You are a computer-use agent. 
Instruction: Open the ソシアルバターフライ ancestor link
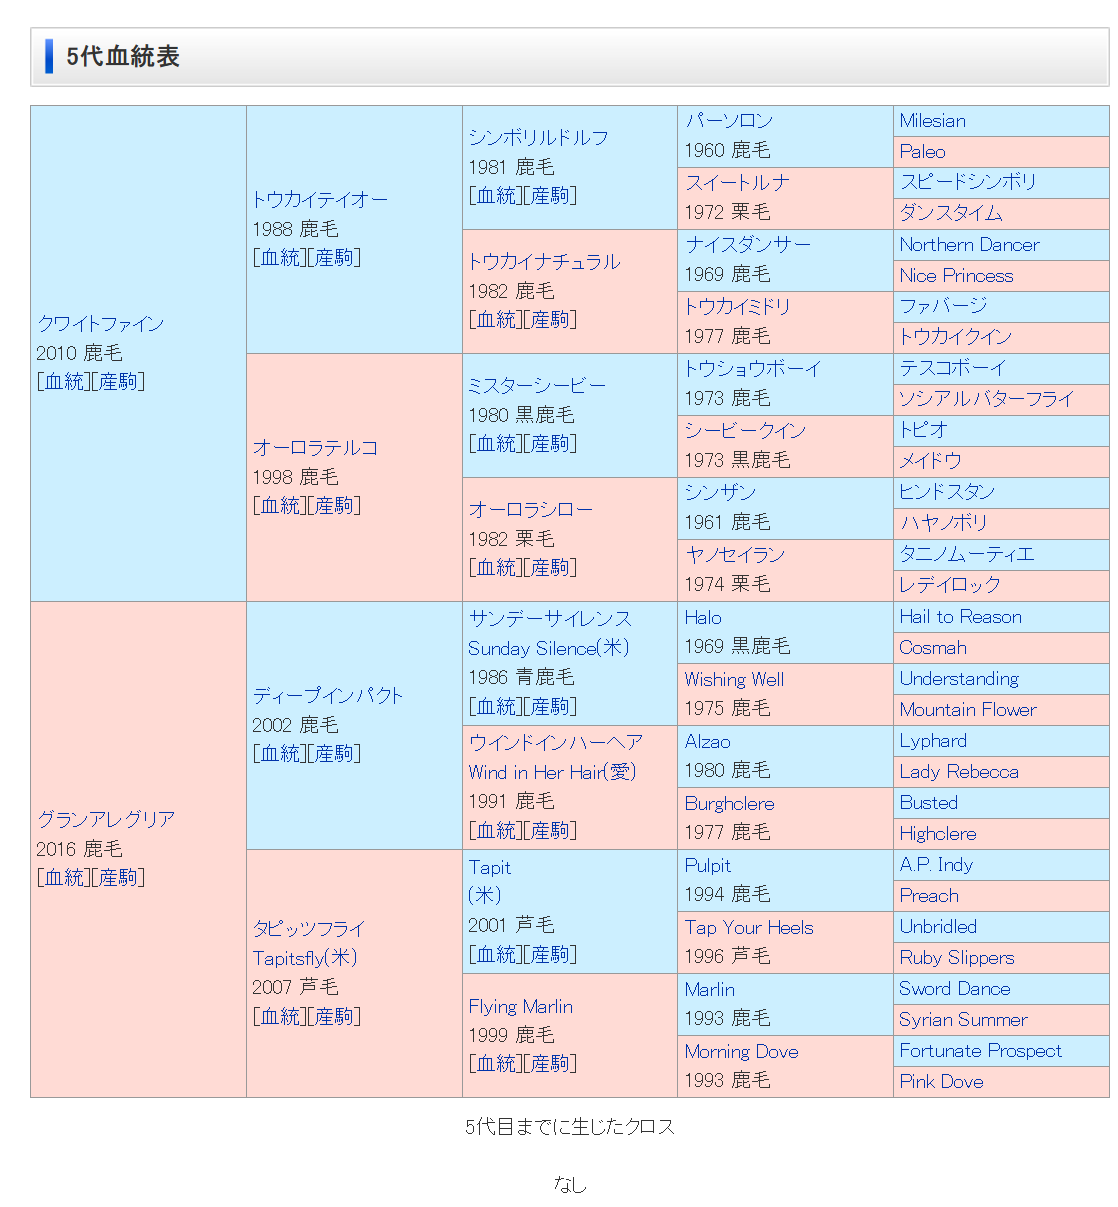[987, 398]
